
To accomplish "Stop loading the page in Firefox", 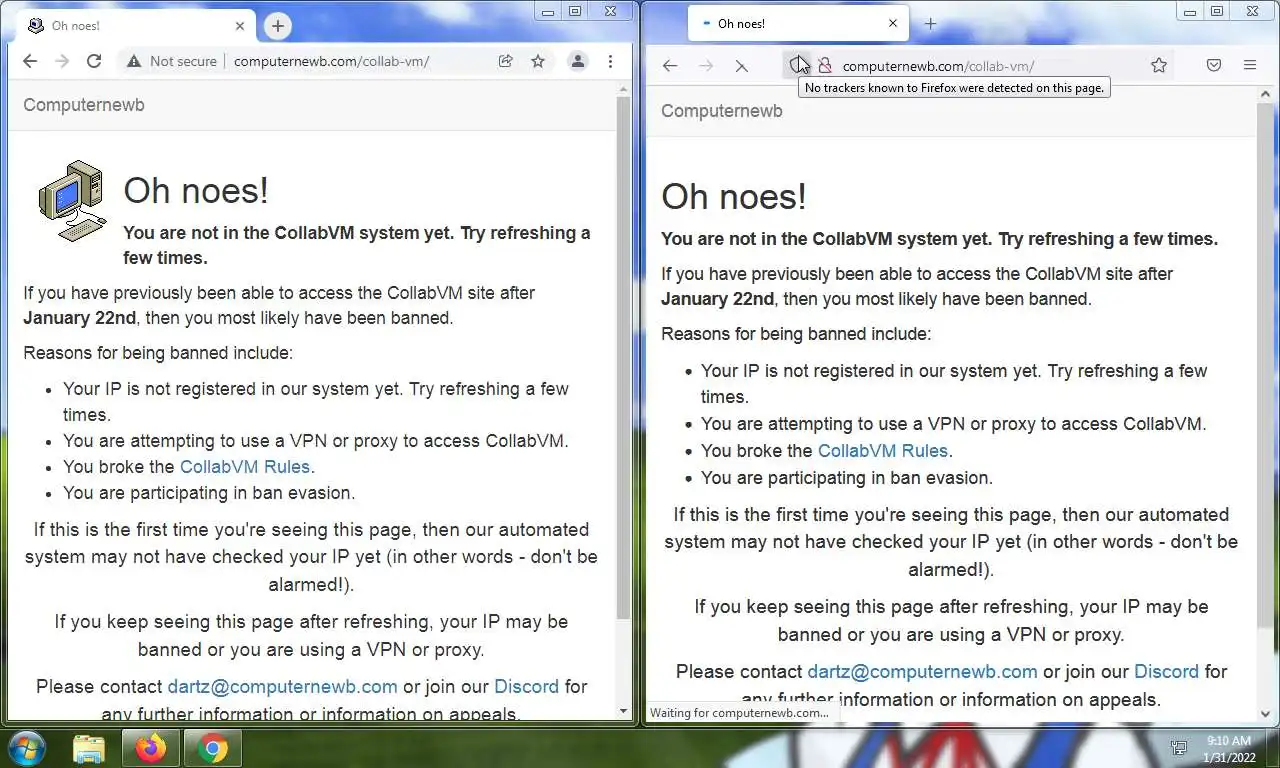I will coord(741,66).
